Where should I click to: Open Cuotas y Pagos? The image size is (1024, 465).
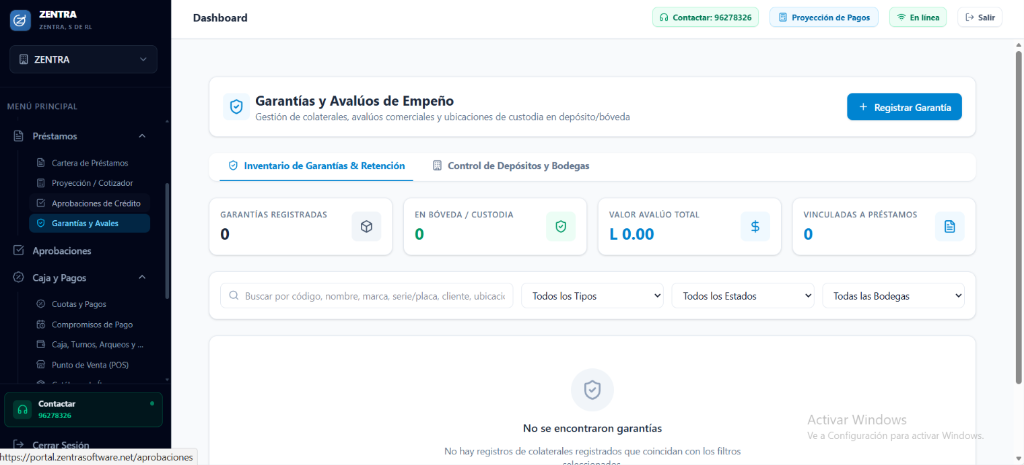(x=90, y=304)
